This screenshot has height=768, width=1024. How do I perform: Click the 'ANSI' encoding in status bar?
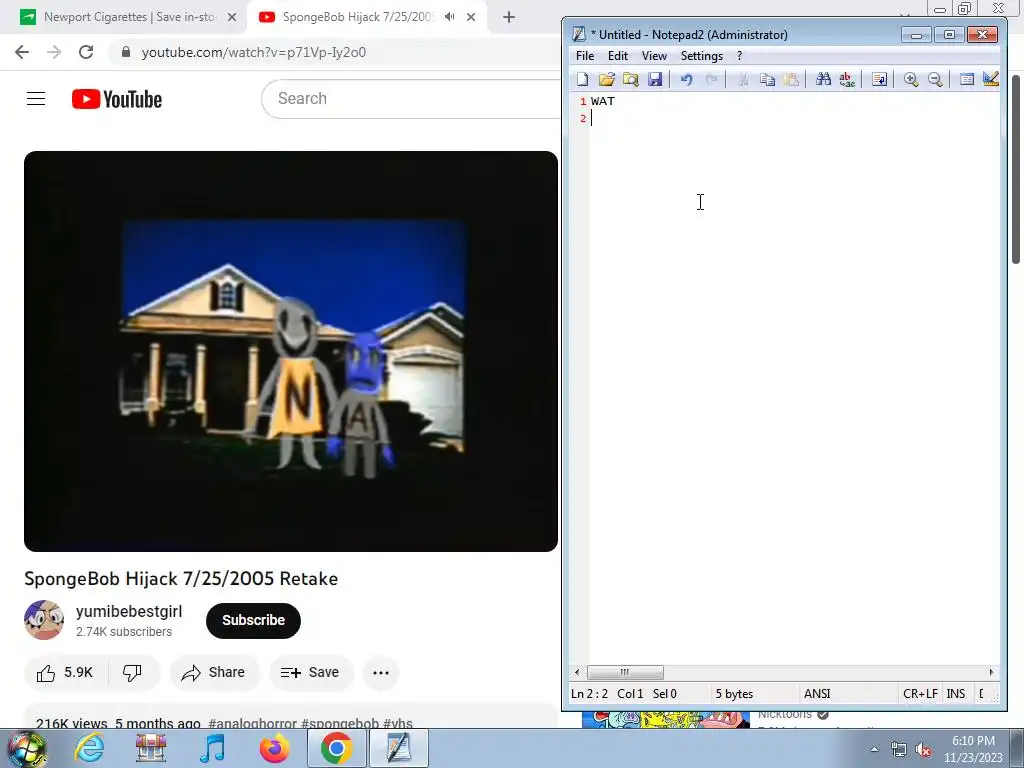817,694
